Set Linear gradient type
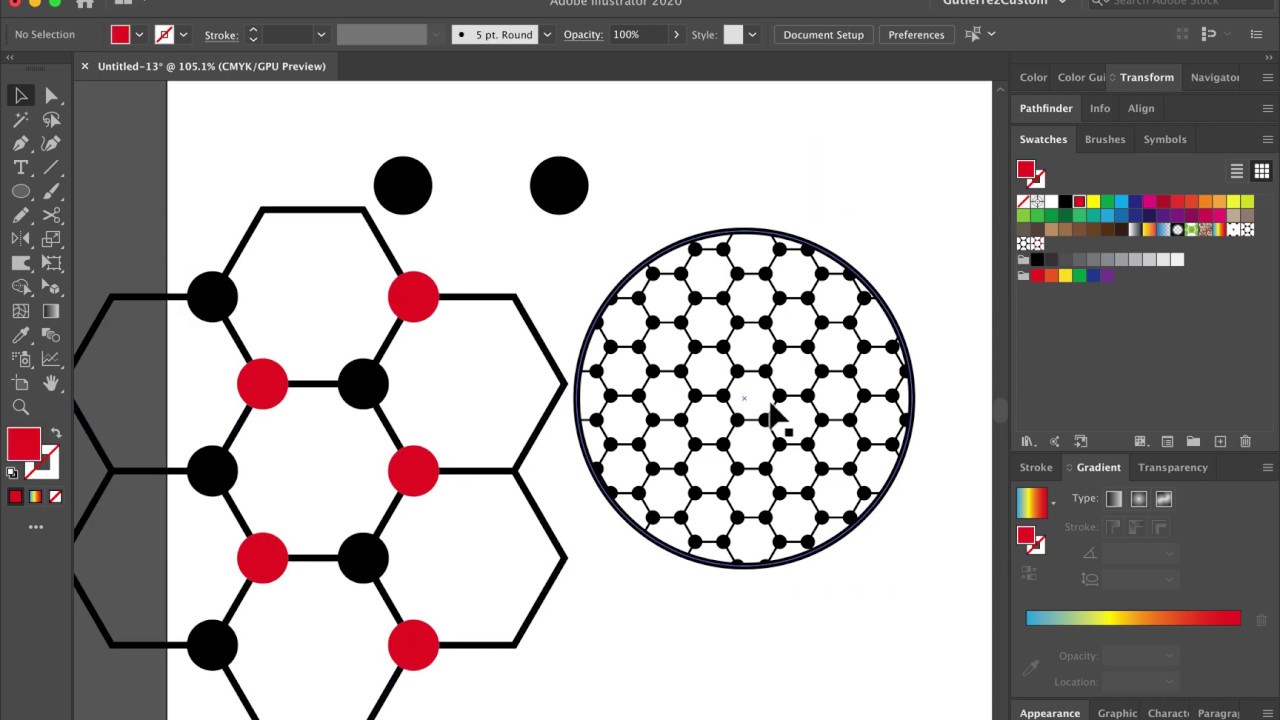 (1114, 499)
